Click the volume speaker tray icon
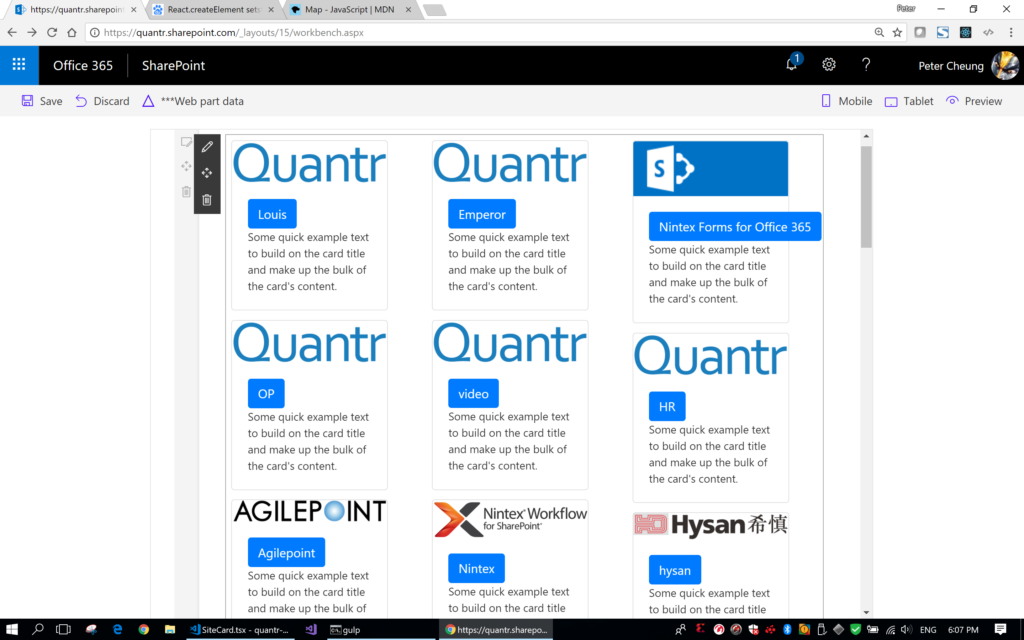 coord(906,630)
